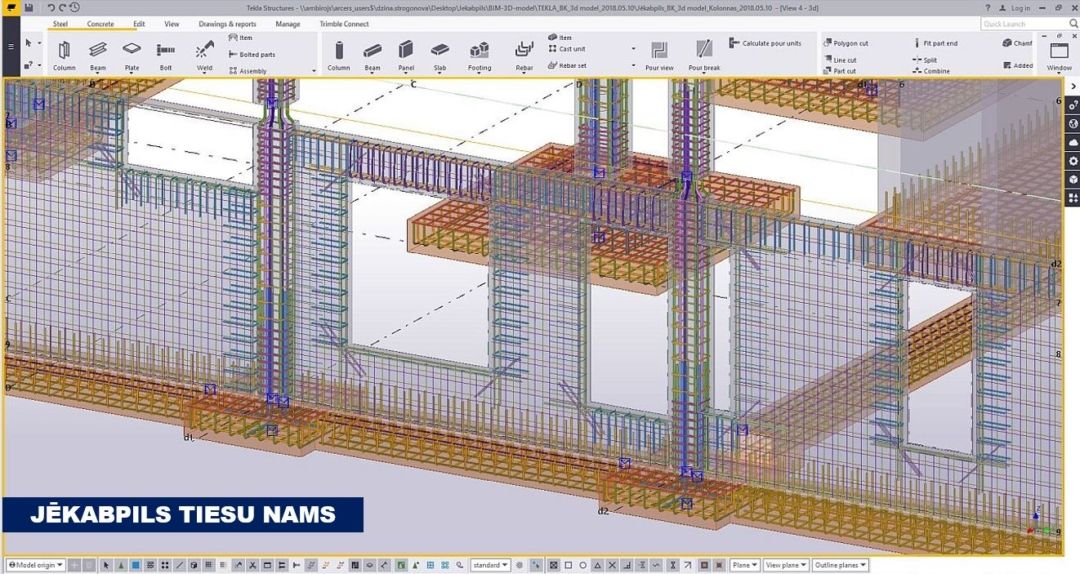This screenshot has height=574, width=1080.
Task: Open the standard snap settings dropdown
Action: click(489, 565)
